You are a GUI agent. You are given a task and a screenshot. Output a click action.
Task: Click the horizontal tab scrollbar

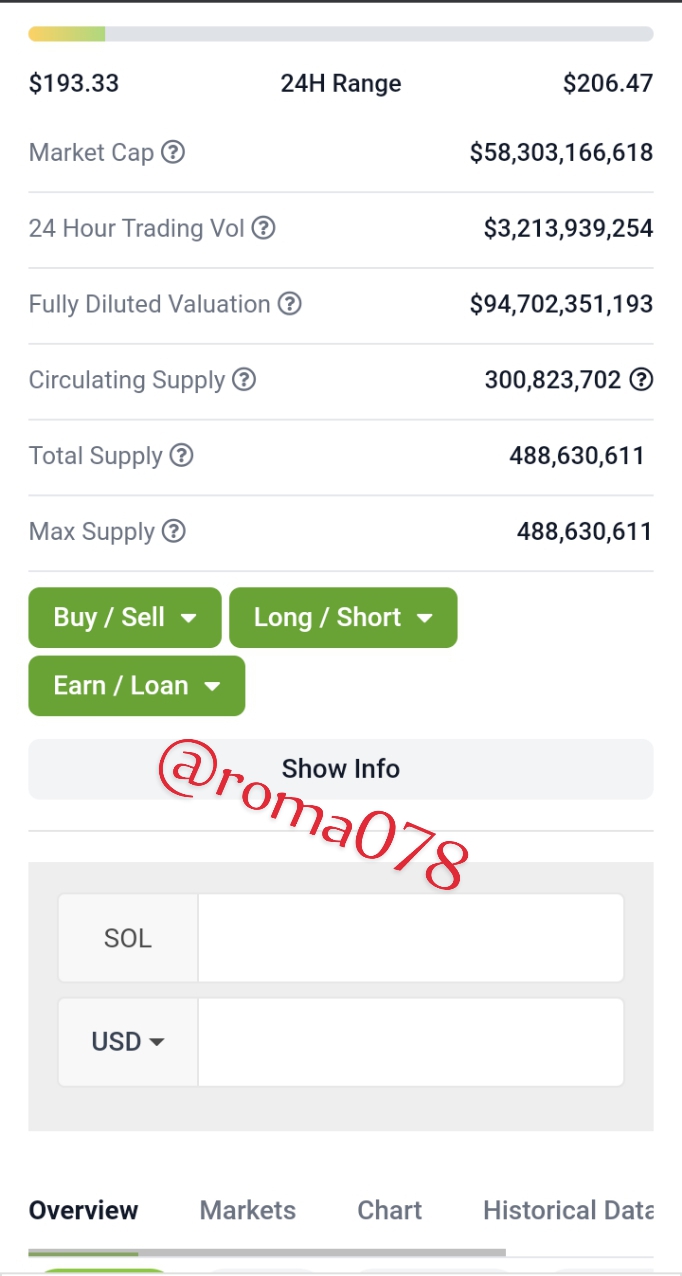point(267,1252)
